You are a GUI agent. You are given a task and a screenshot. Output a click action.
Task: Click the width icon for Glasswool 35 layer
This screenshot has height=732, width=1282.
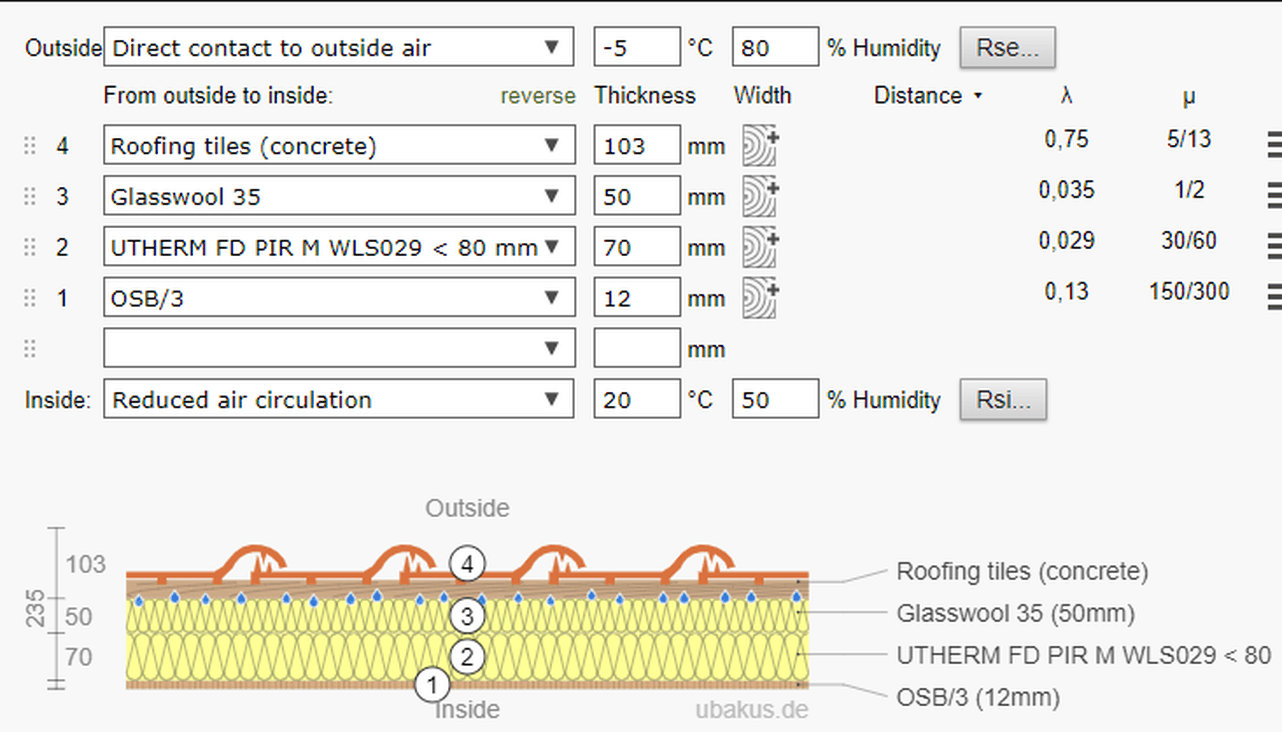(x=759, y=197)
